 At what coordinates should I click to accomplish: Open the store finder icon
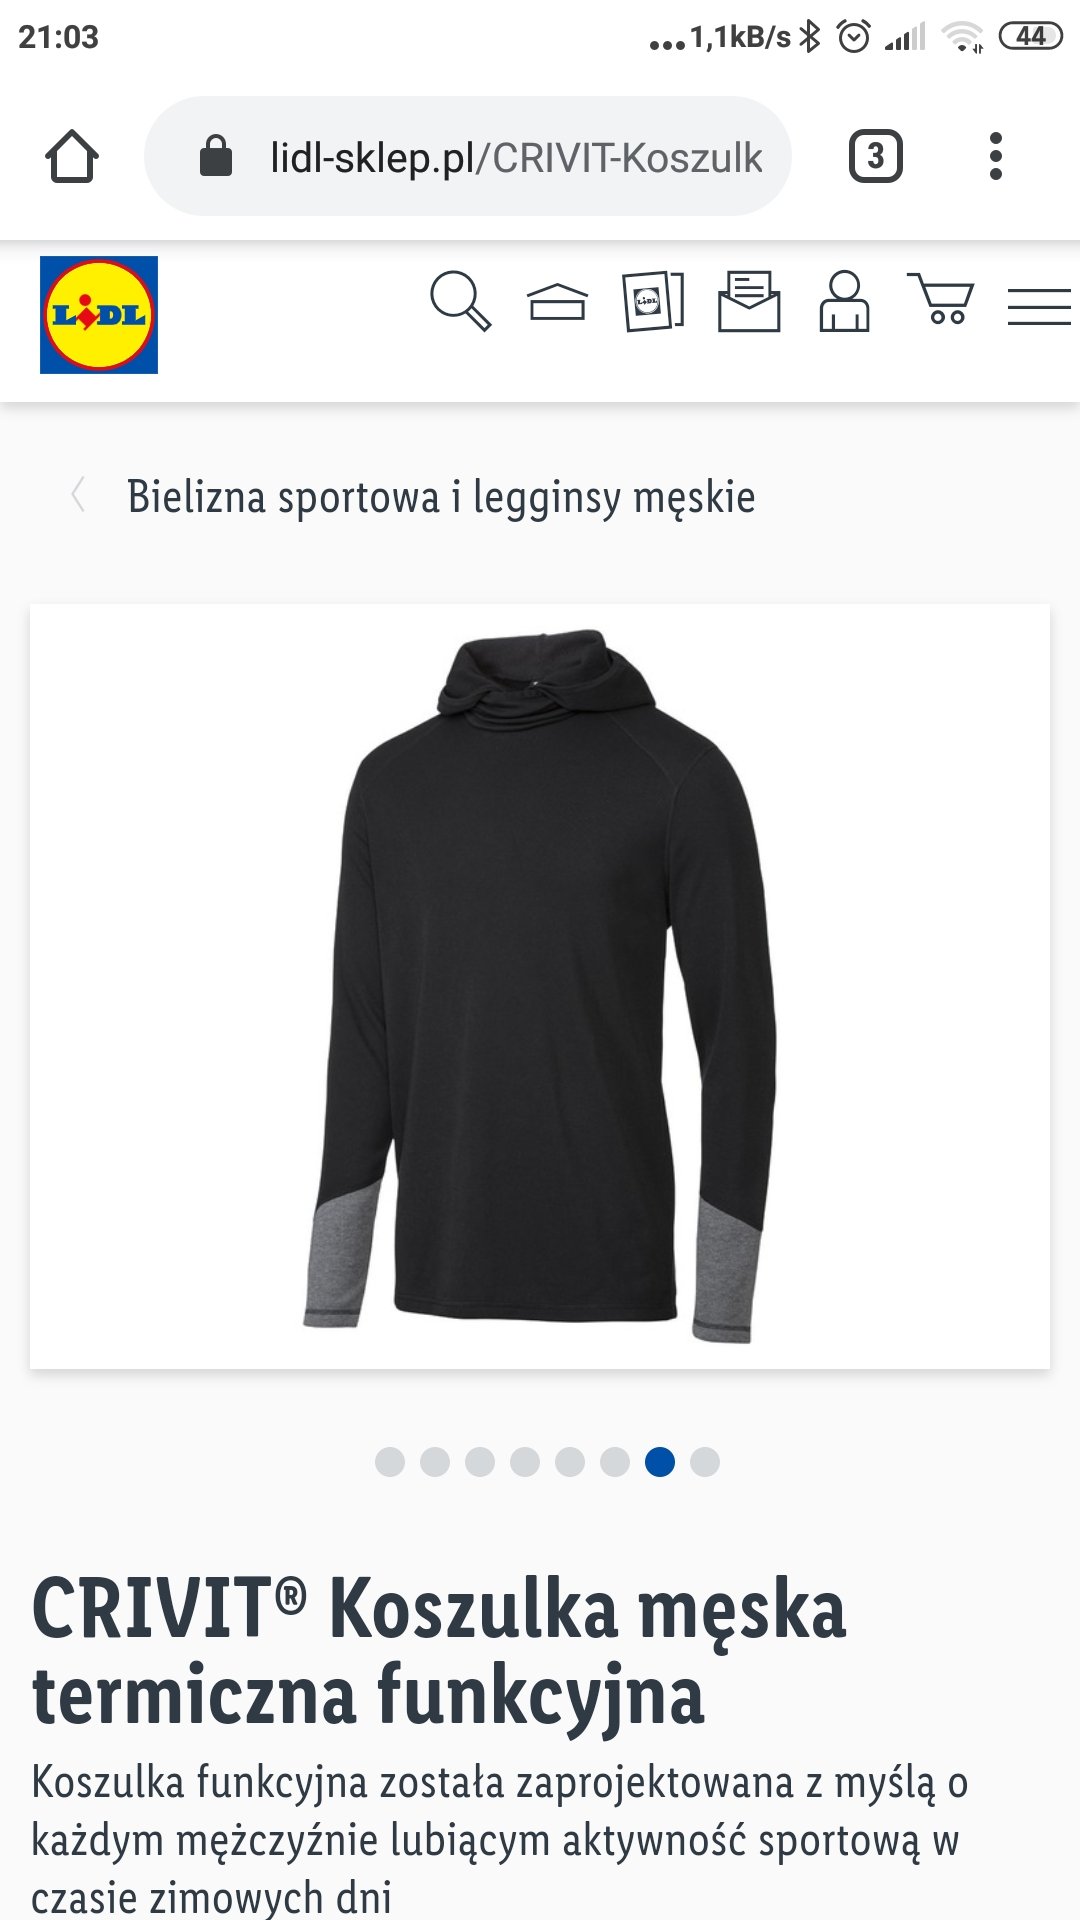[557, 301]
